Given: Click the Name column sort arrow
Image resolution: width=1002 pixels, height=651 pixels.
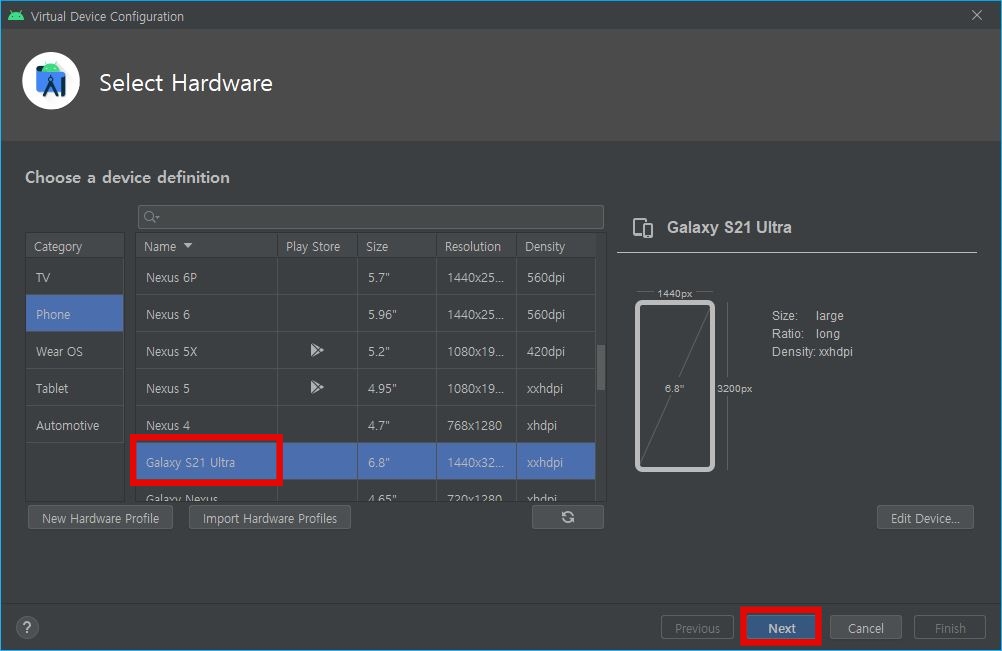Looking at the screenshot, I should click(x=188, y=246).
